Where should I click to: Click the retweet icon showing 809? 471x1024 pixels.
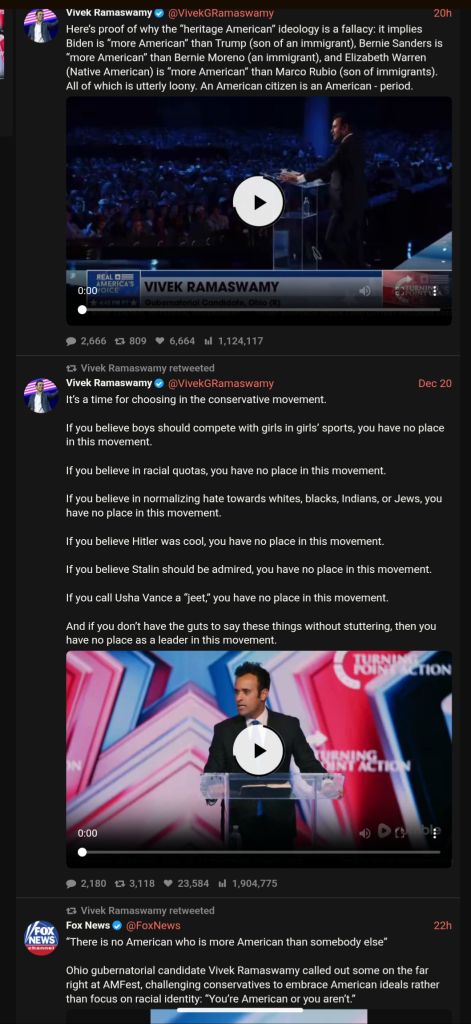tap(120, 341)
